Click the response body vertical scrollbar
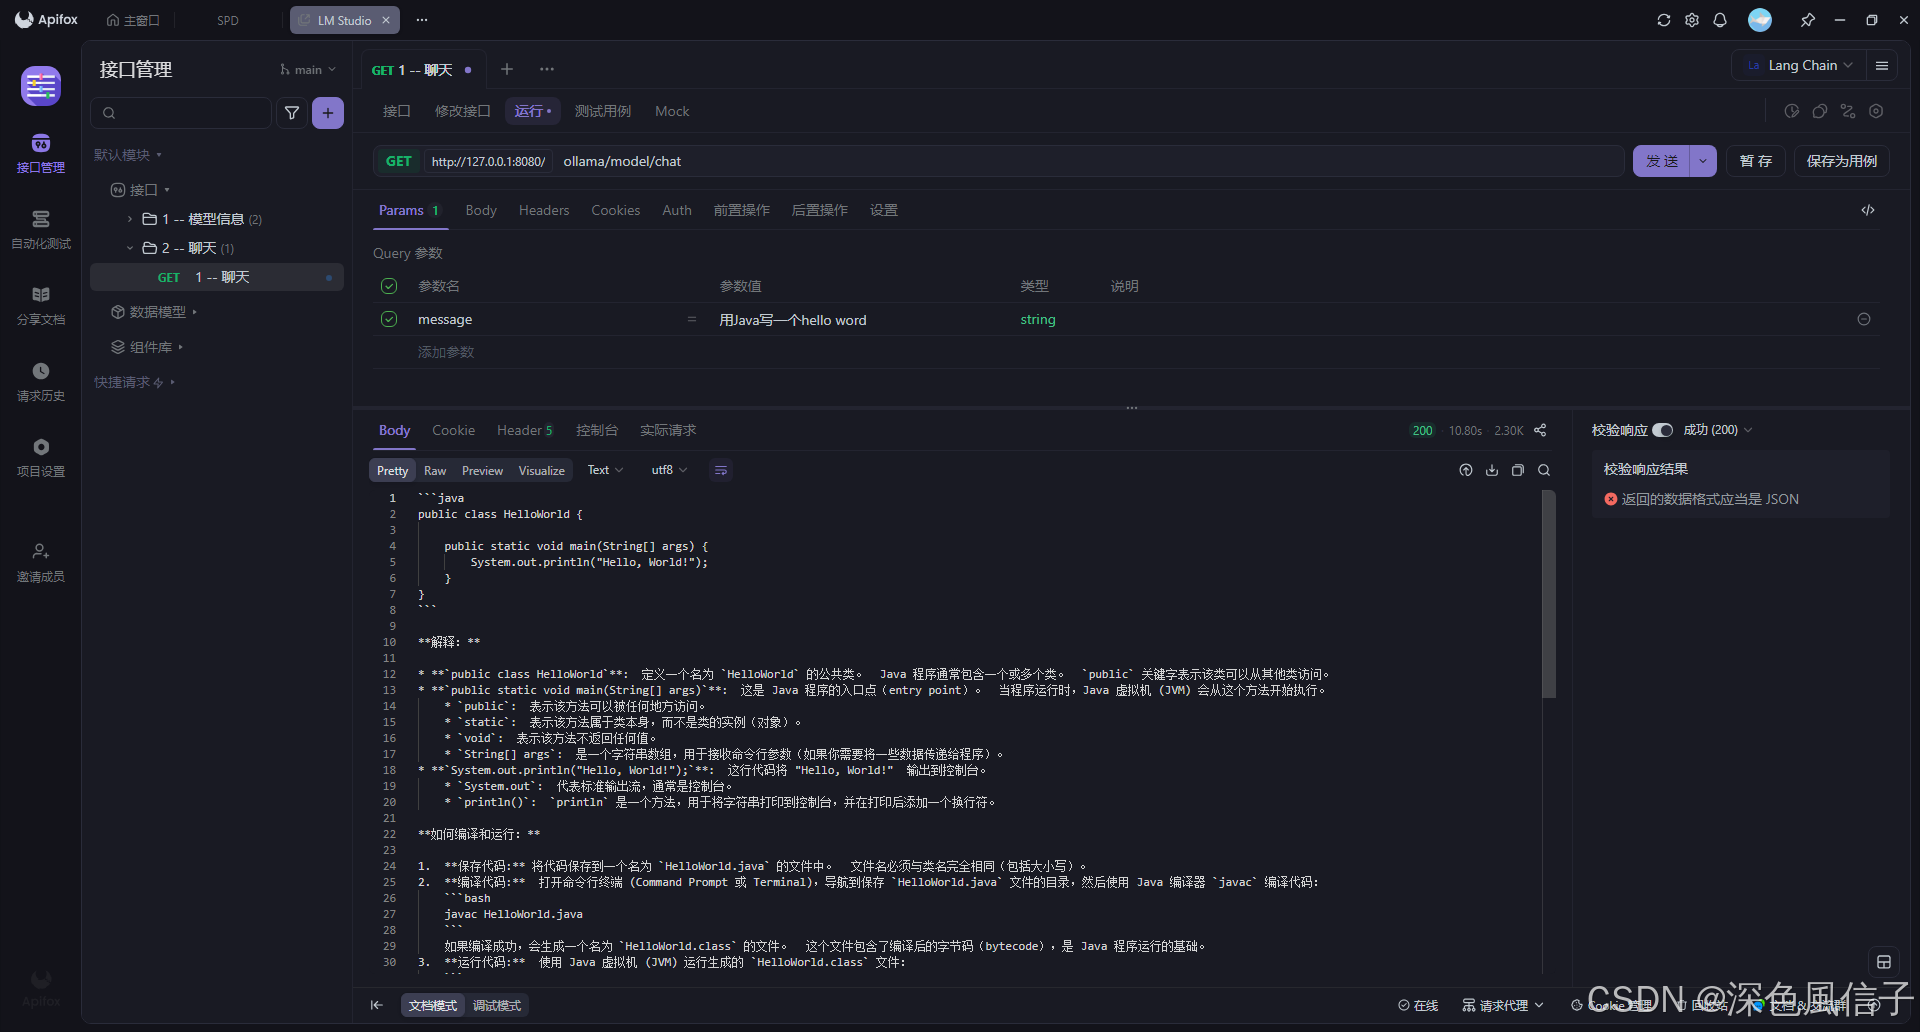The height and width of the screenshot is (1032, 1920). (1549, 594)
